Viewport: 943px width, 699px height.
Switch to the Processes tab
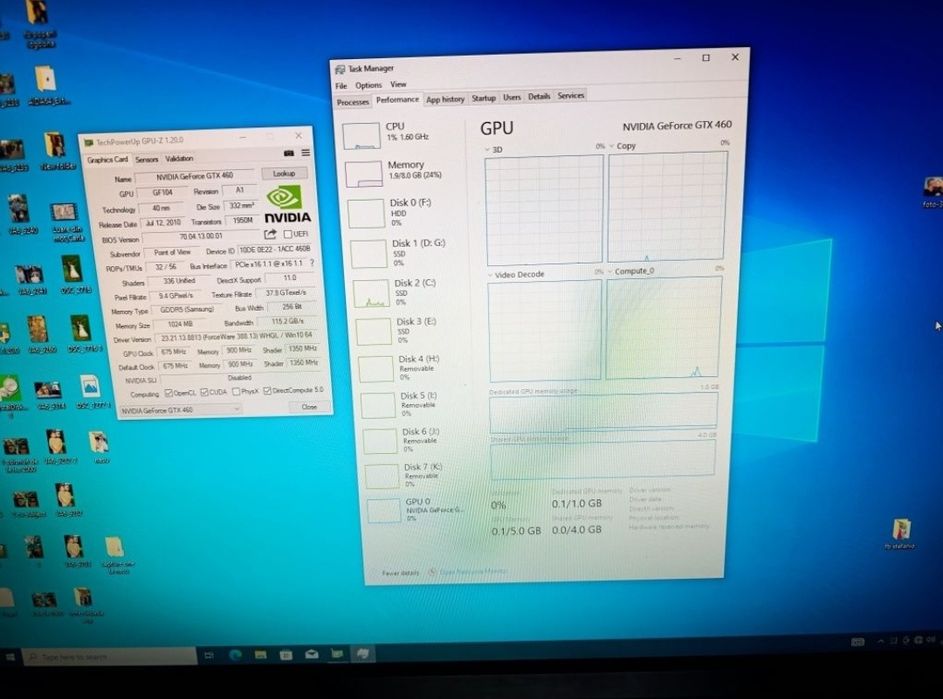(x=353, y=102)
